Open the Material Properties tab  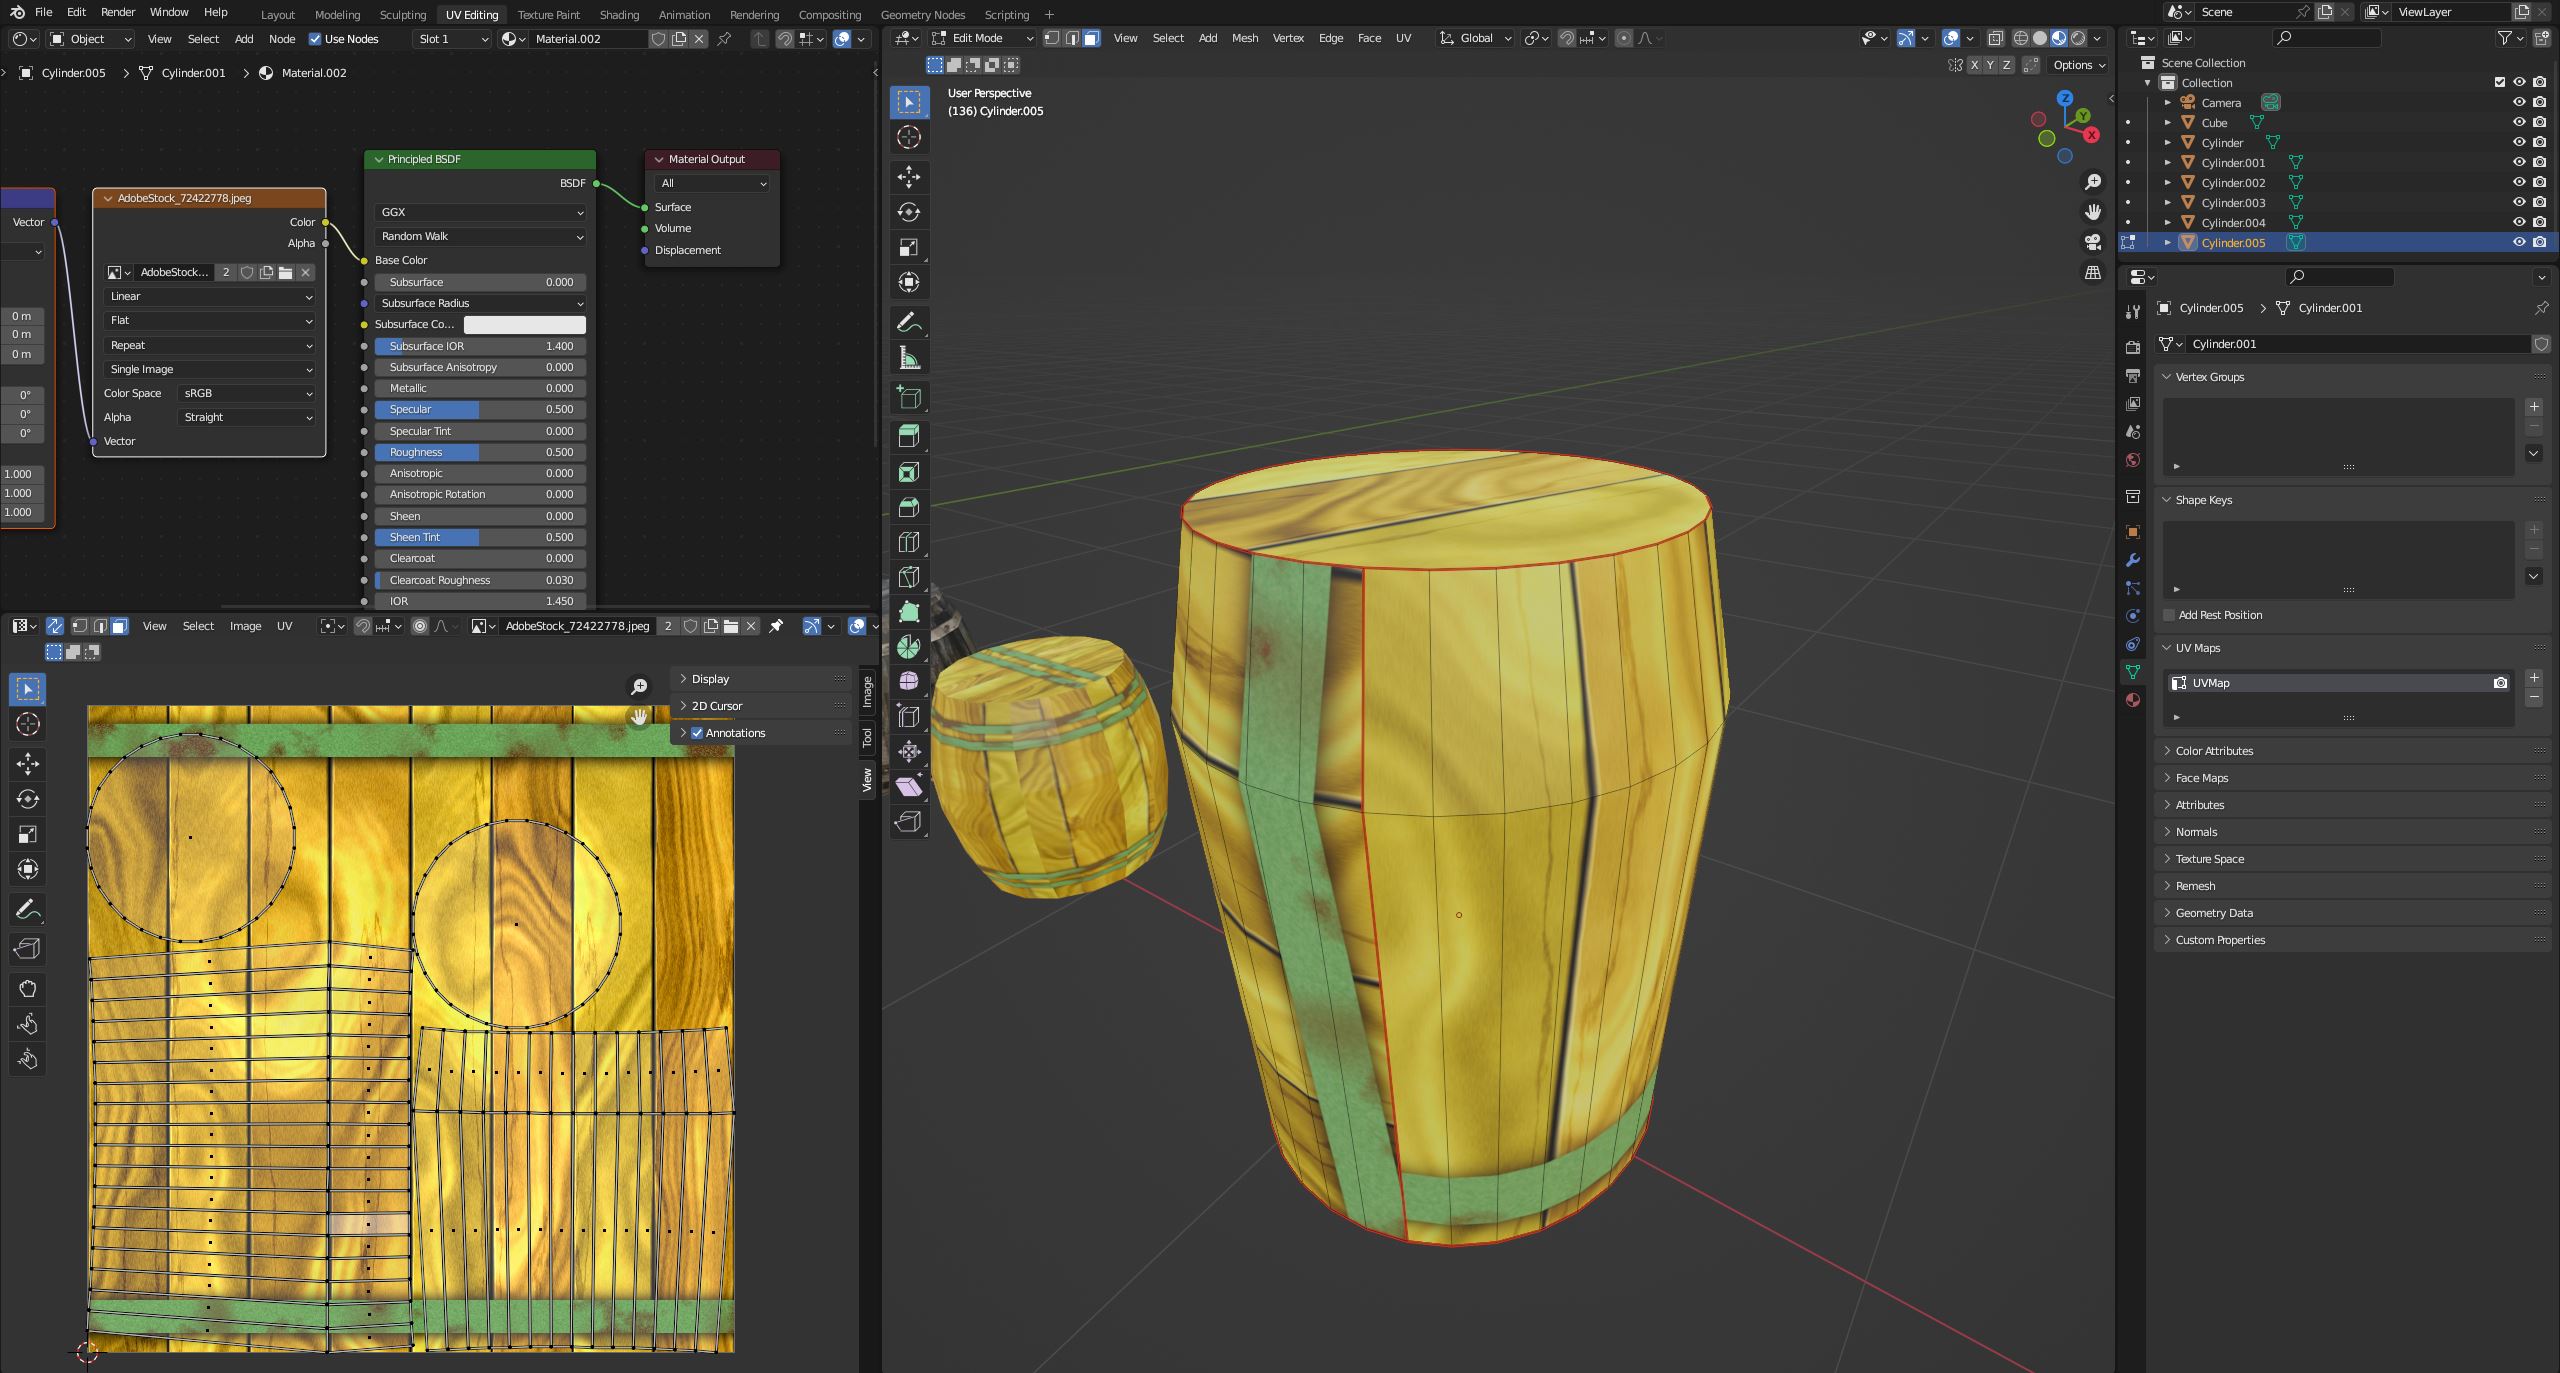[x=2133, y=700]
